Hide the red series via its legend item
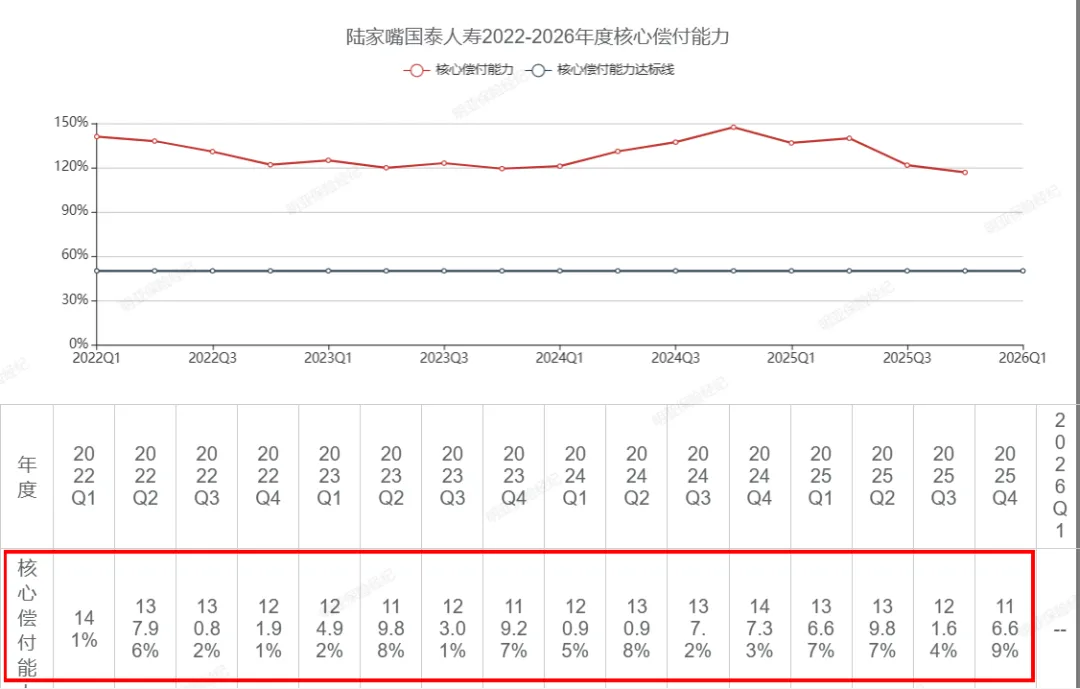This screenshot has width=1080, height=689. click(x=452, y=70)
